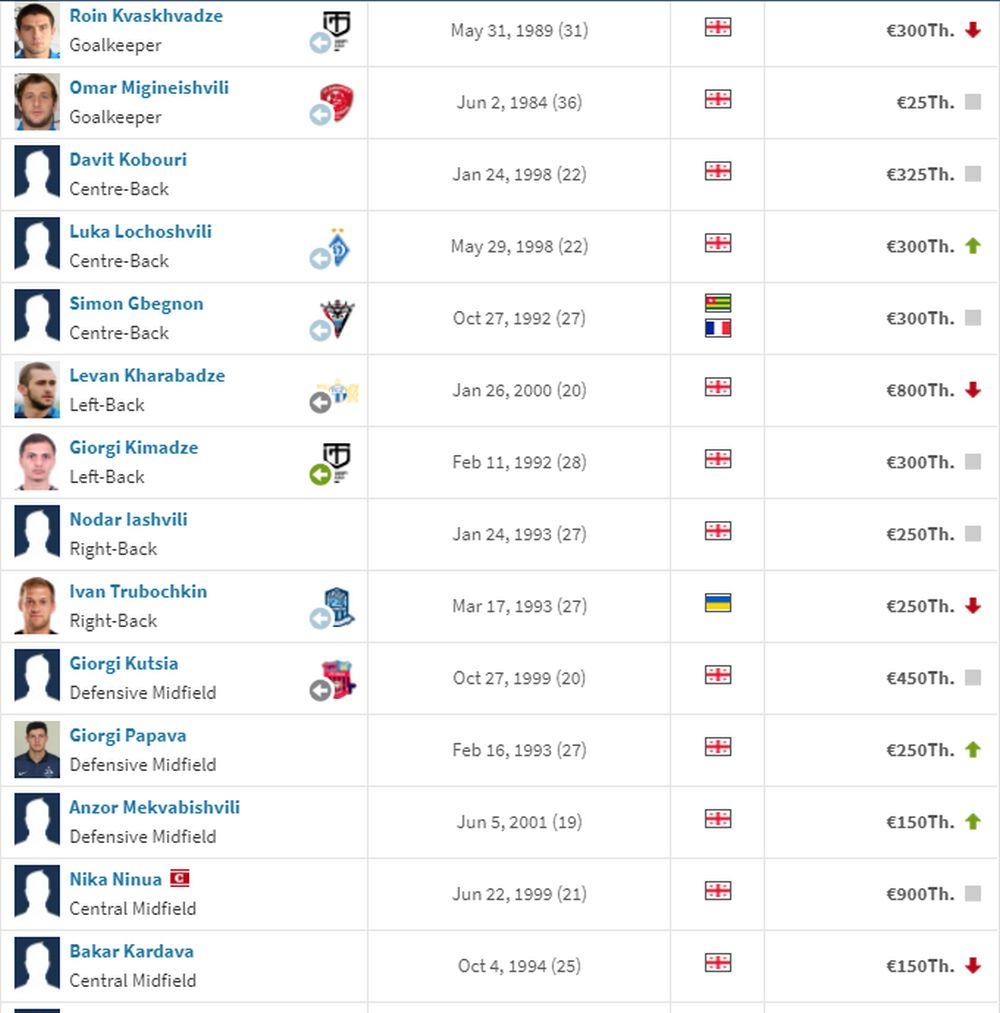
Task: Click Ukrainian flag in Ivan Trubochkin row
Action: pos(718,602)
